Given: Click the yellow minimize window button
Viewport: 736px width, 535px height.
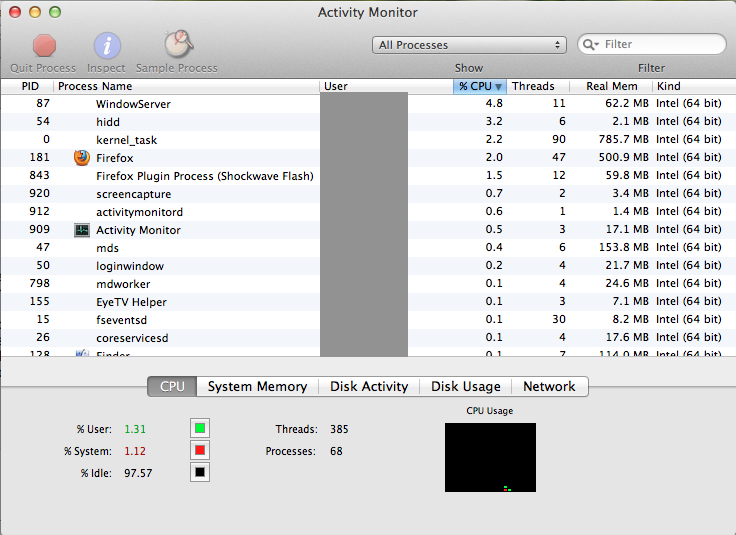Looking at the screenshot, I should pos(35,12).
